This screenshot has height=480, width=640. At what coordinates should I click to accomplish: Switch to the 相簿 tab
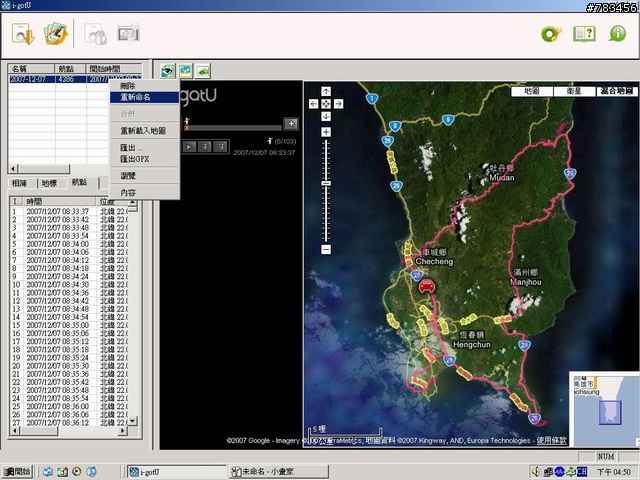pos(19,183)
